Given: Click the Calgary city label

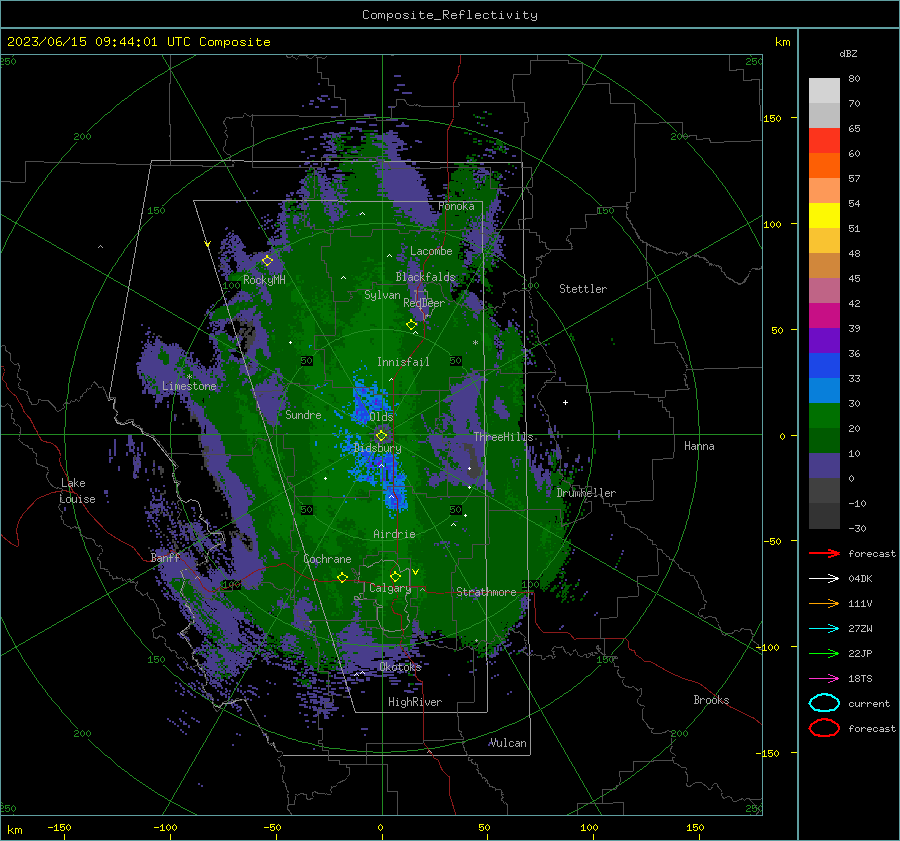Looking at the screenshot, I should (x=390, y=588).
